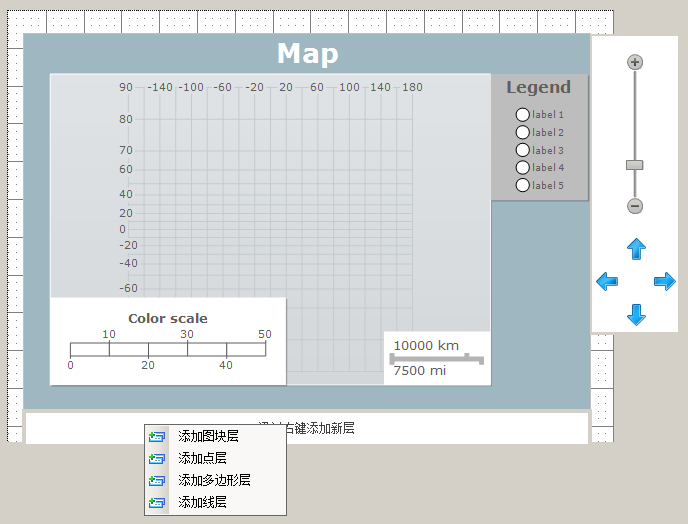The width and height of the screenshot is (688, 524).
Task: Click the zoom in plus icon
Action: [635, 62]
